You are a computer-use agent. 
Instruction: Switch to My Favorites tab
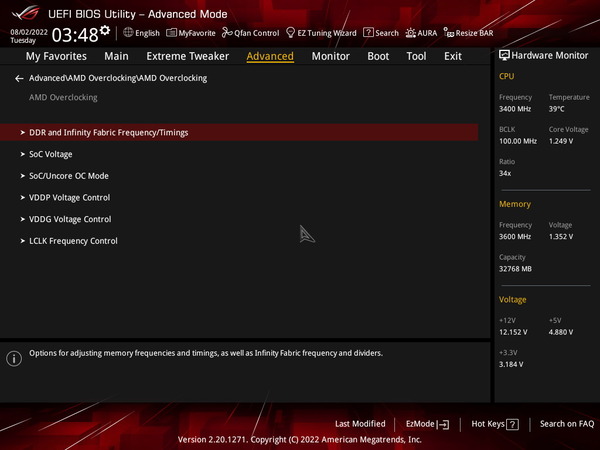(56, 56)
